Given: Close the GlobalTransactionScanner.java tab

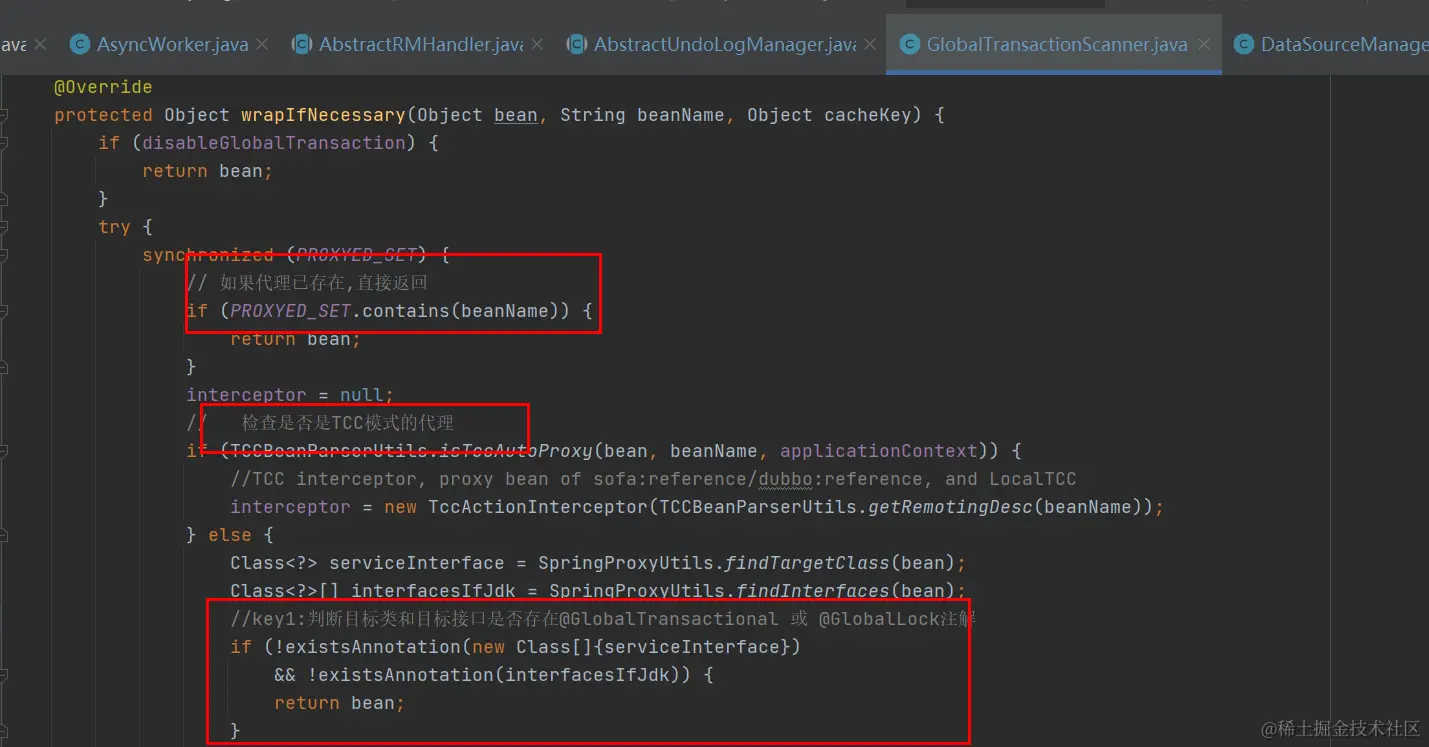Looking at the screenshot, I should pos(1203,44).
